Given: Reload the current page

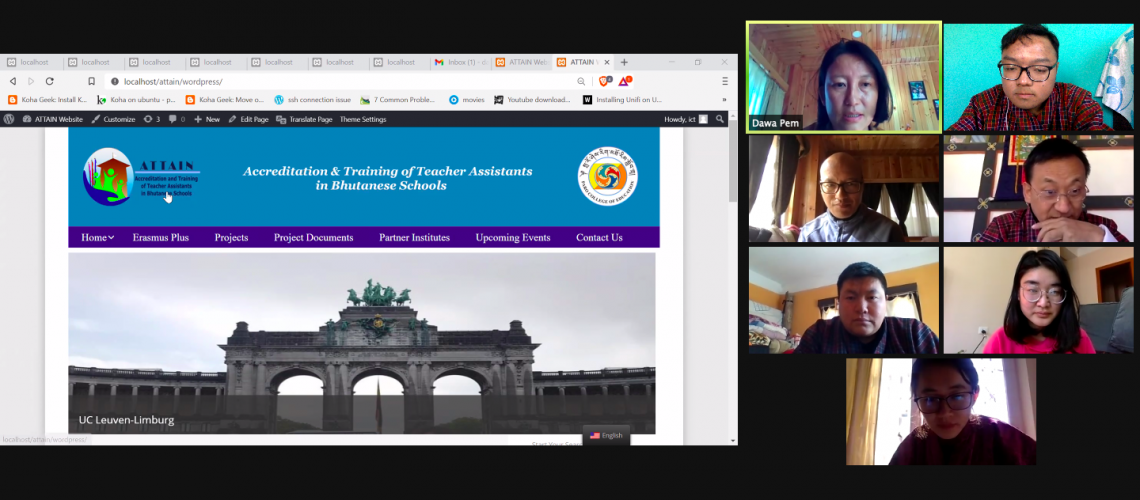Looking at the screenshot, I should click(49, 81).
